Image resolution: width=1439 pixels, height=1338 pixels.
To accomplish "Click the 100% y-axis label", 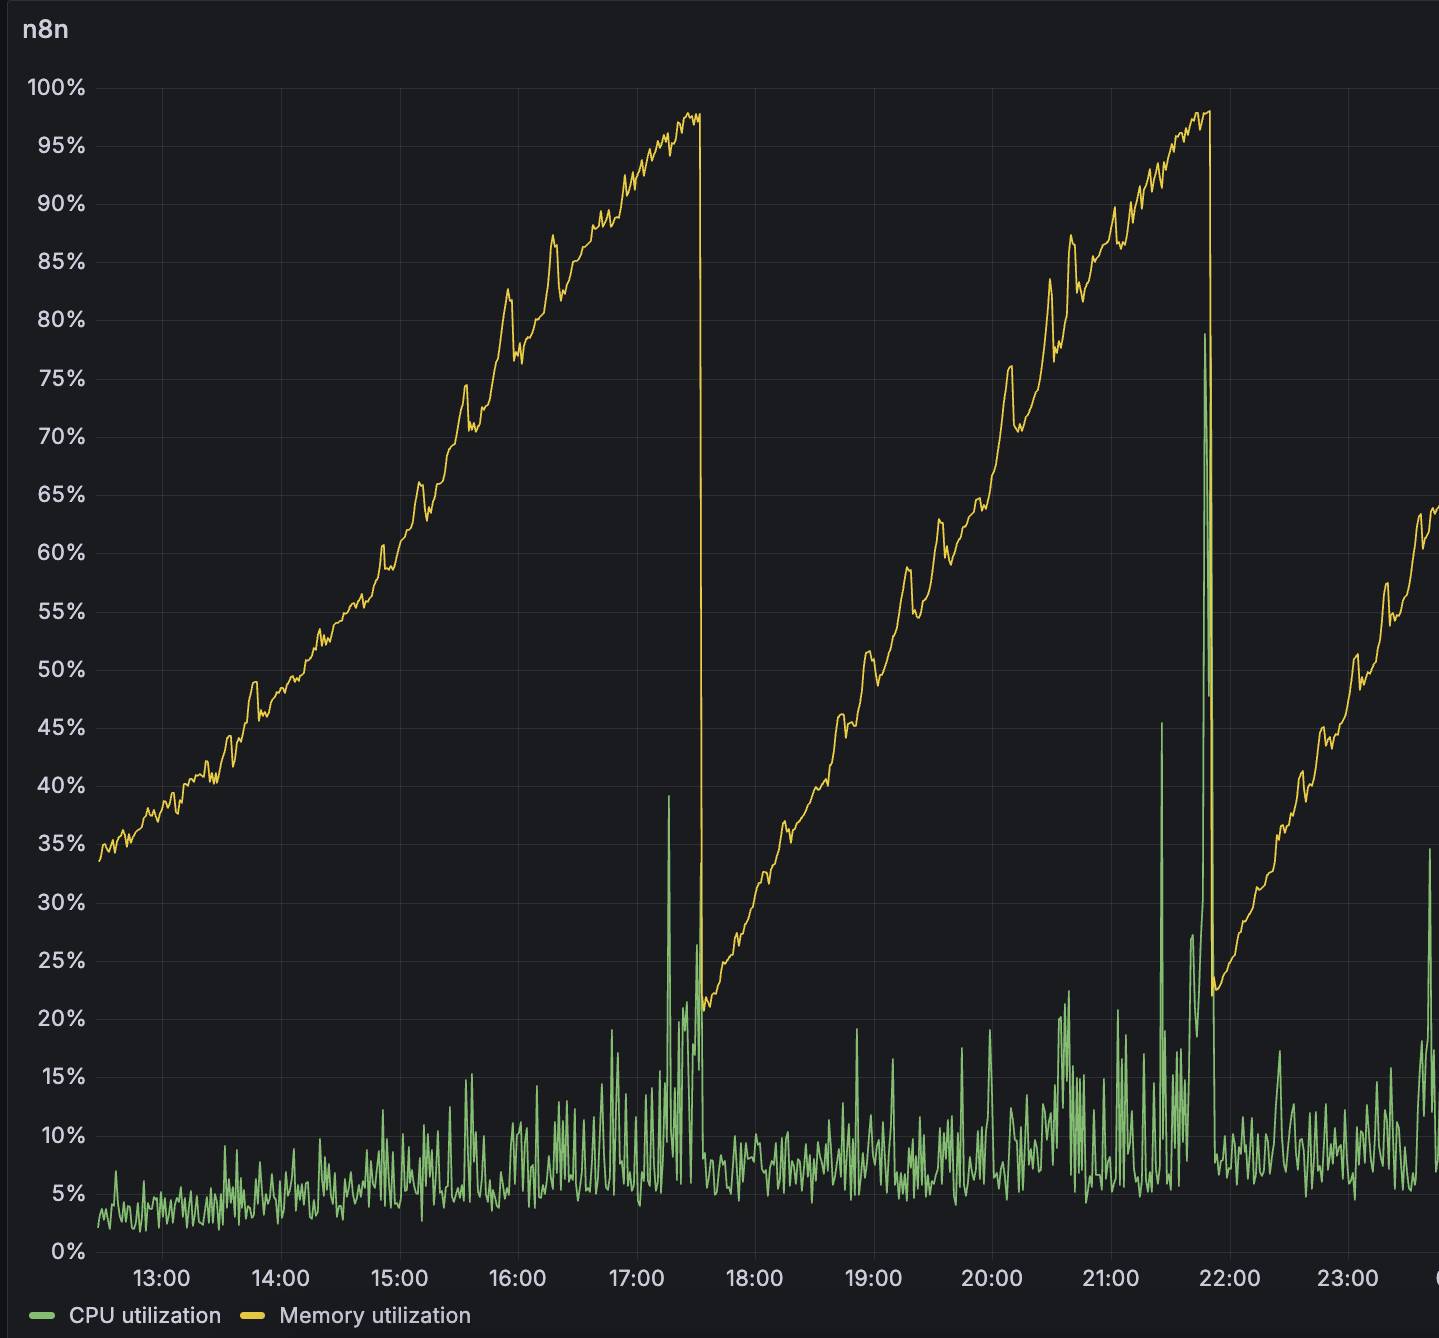I will click(x=56, y=87).
